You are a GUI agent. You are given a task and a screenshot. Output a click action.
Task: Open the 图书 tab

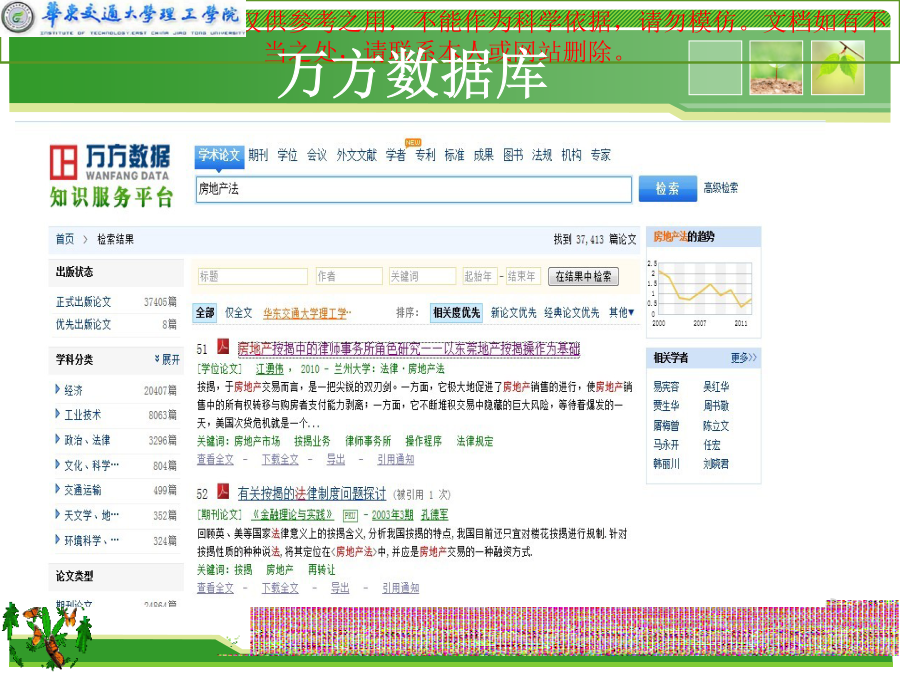[513, 155]
